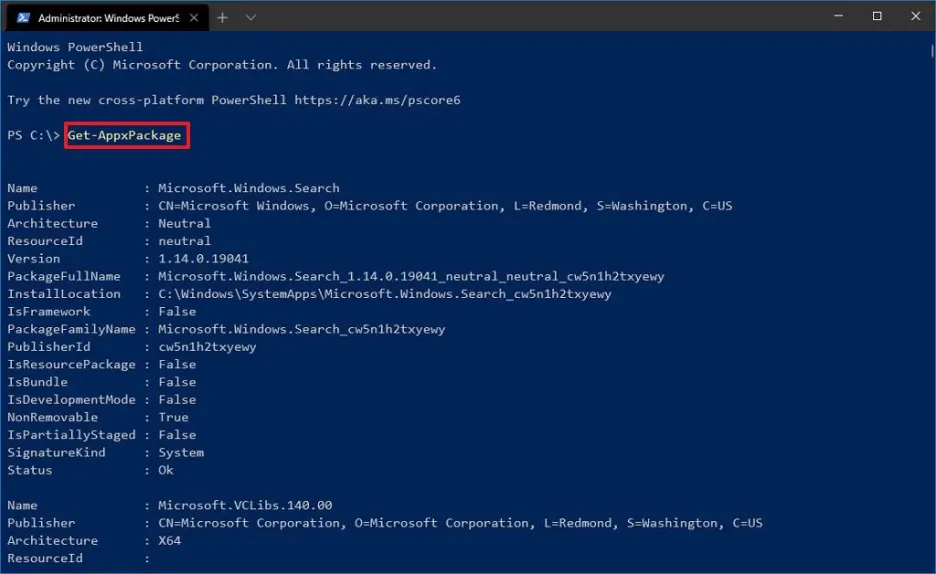Close the Windows Terminal window
The width and height of the screenshot is (936, 574).
915,16
